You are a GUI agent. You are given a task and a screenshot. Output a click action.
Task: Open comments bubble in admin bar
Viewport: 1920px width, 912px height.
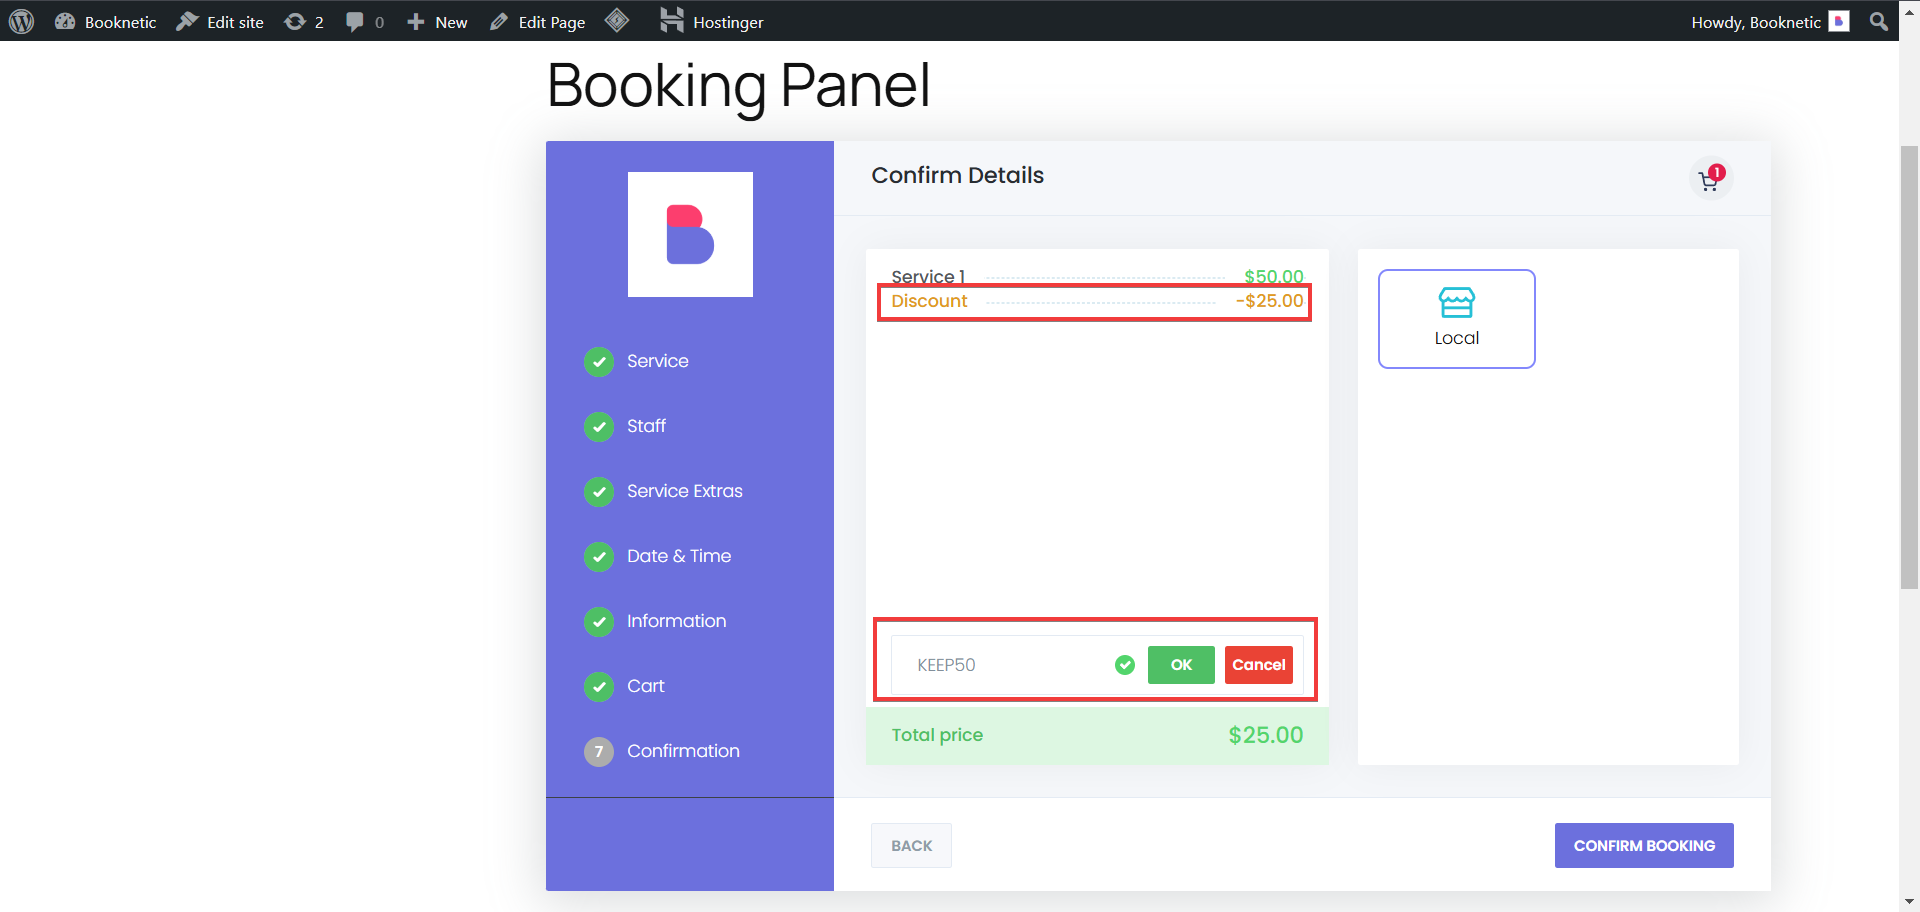click(365, 21)
